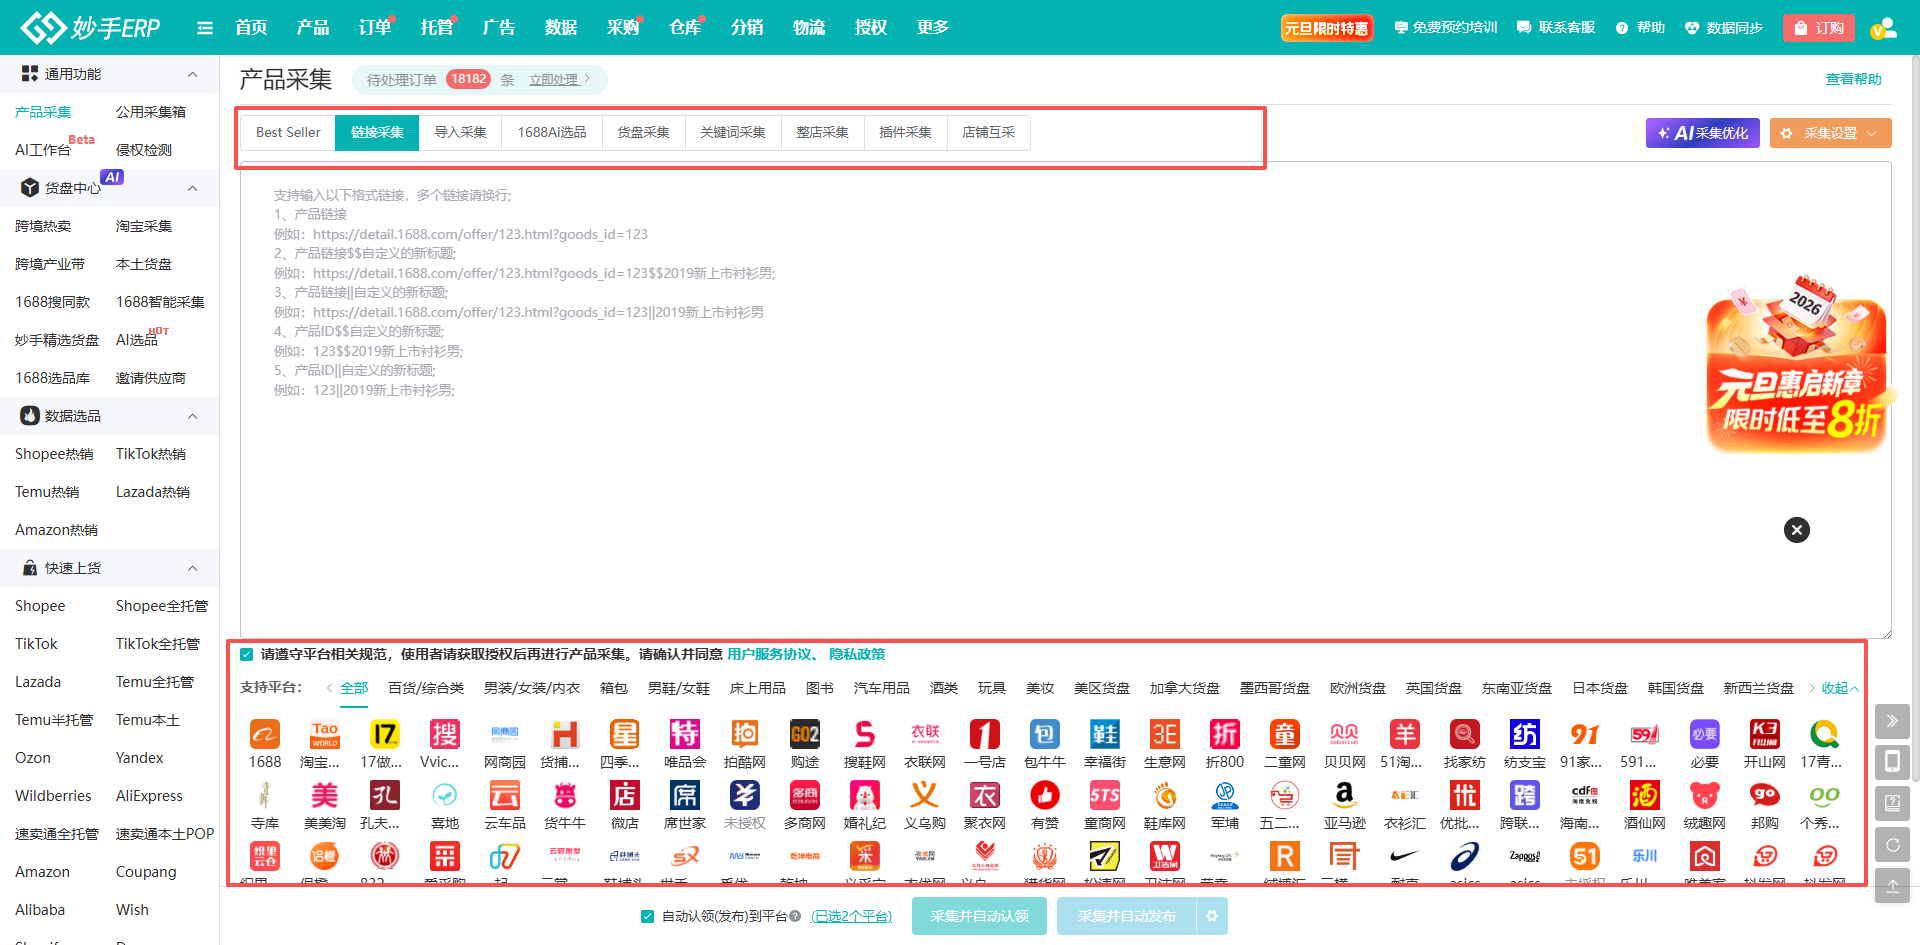Collapse the 快速上货 sidebar section
This screenshot has height=945, width=1920.
pyautogui.click(x=192, y=568)
